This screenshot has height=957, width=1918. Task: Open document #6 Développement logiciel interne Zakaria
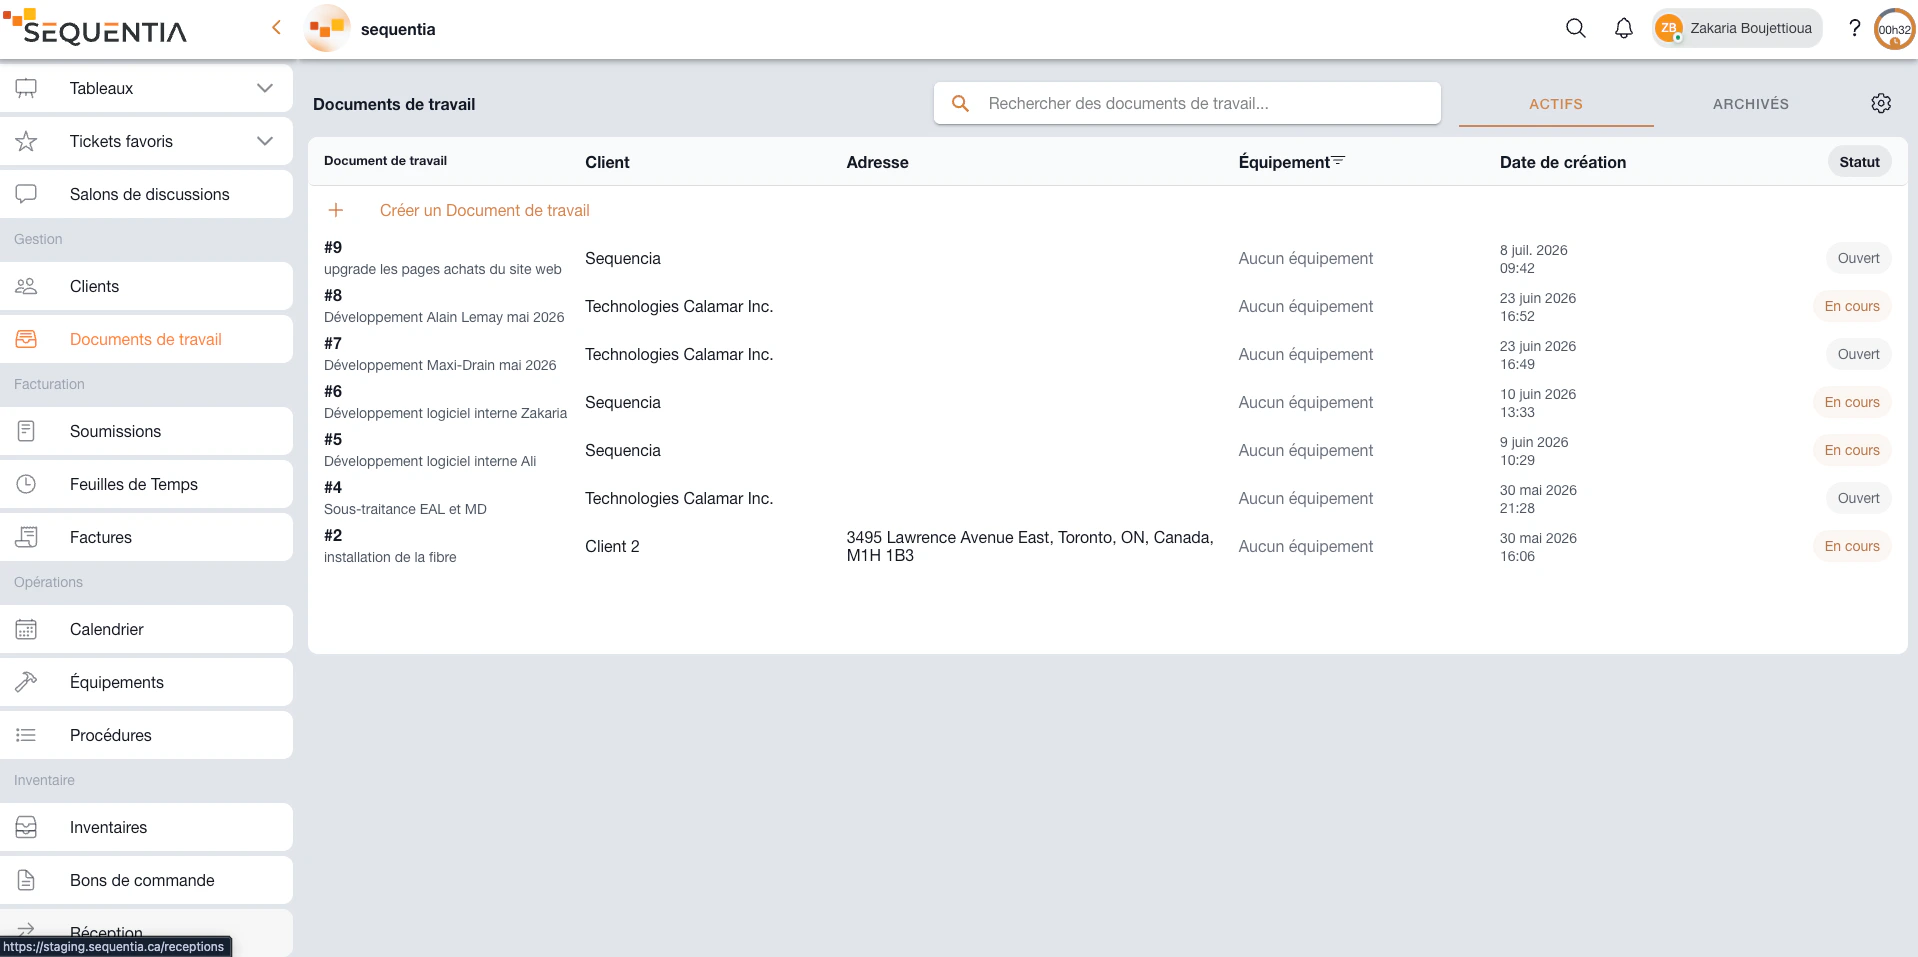pos(445,402)
